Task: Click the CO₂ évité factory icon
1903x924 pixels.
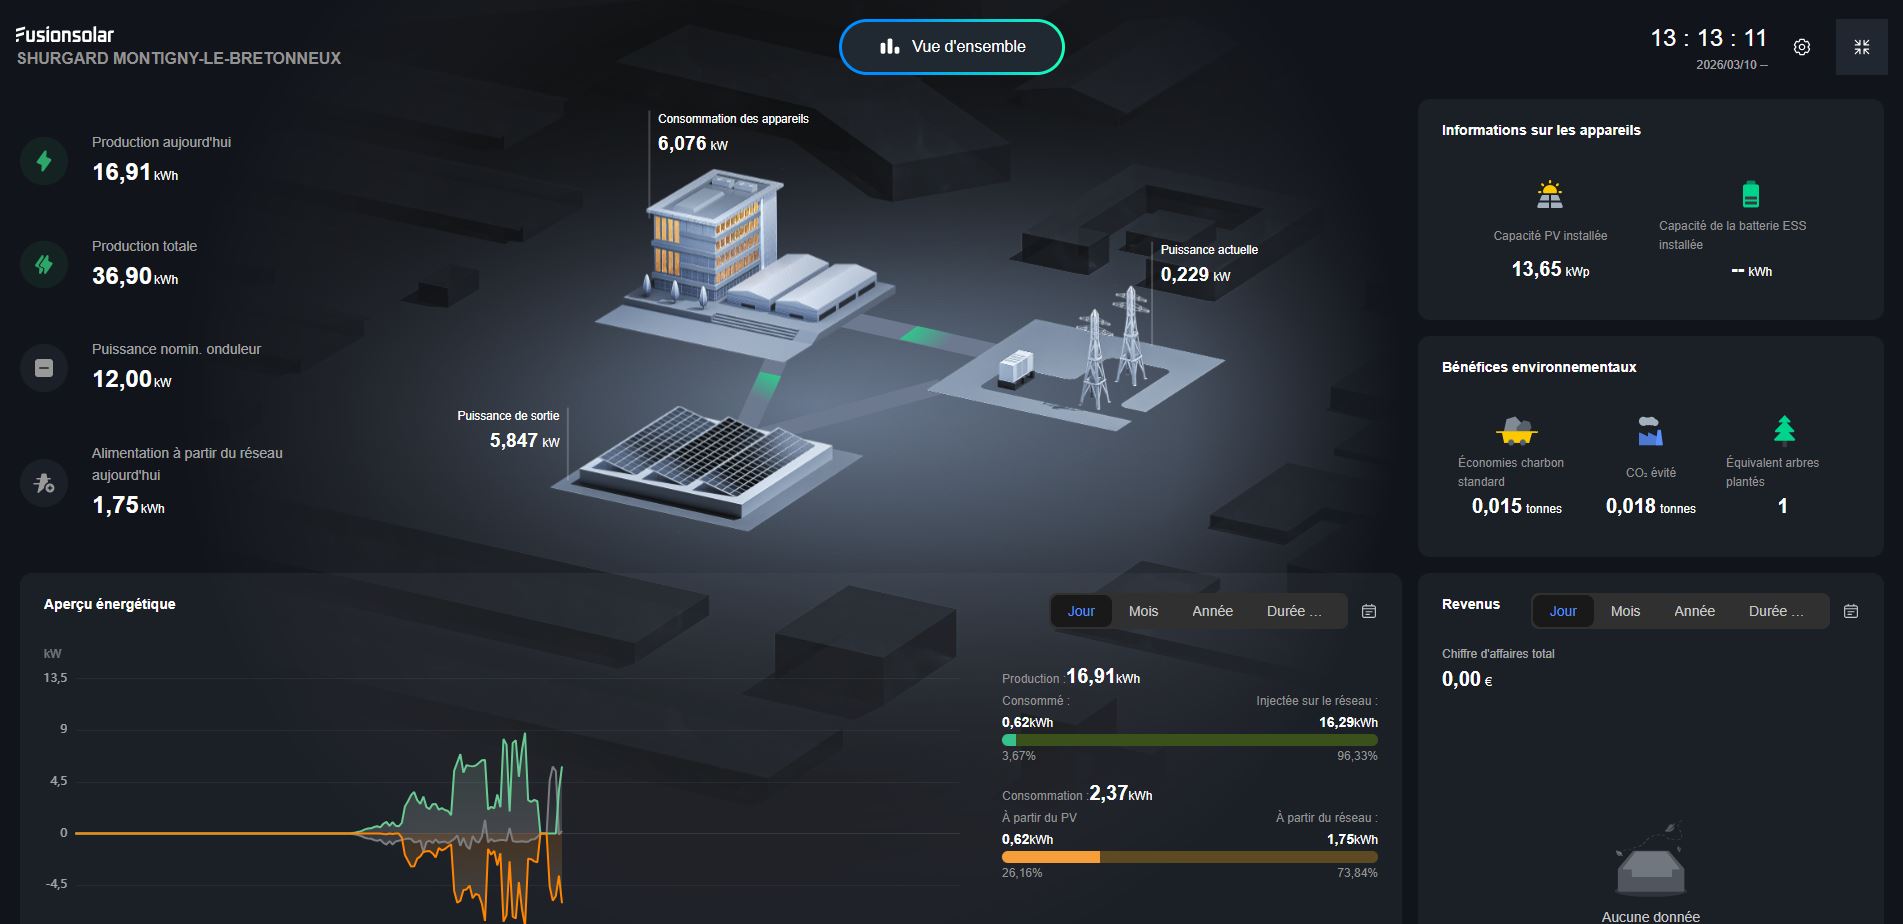Action: (x=1650, y=431)
